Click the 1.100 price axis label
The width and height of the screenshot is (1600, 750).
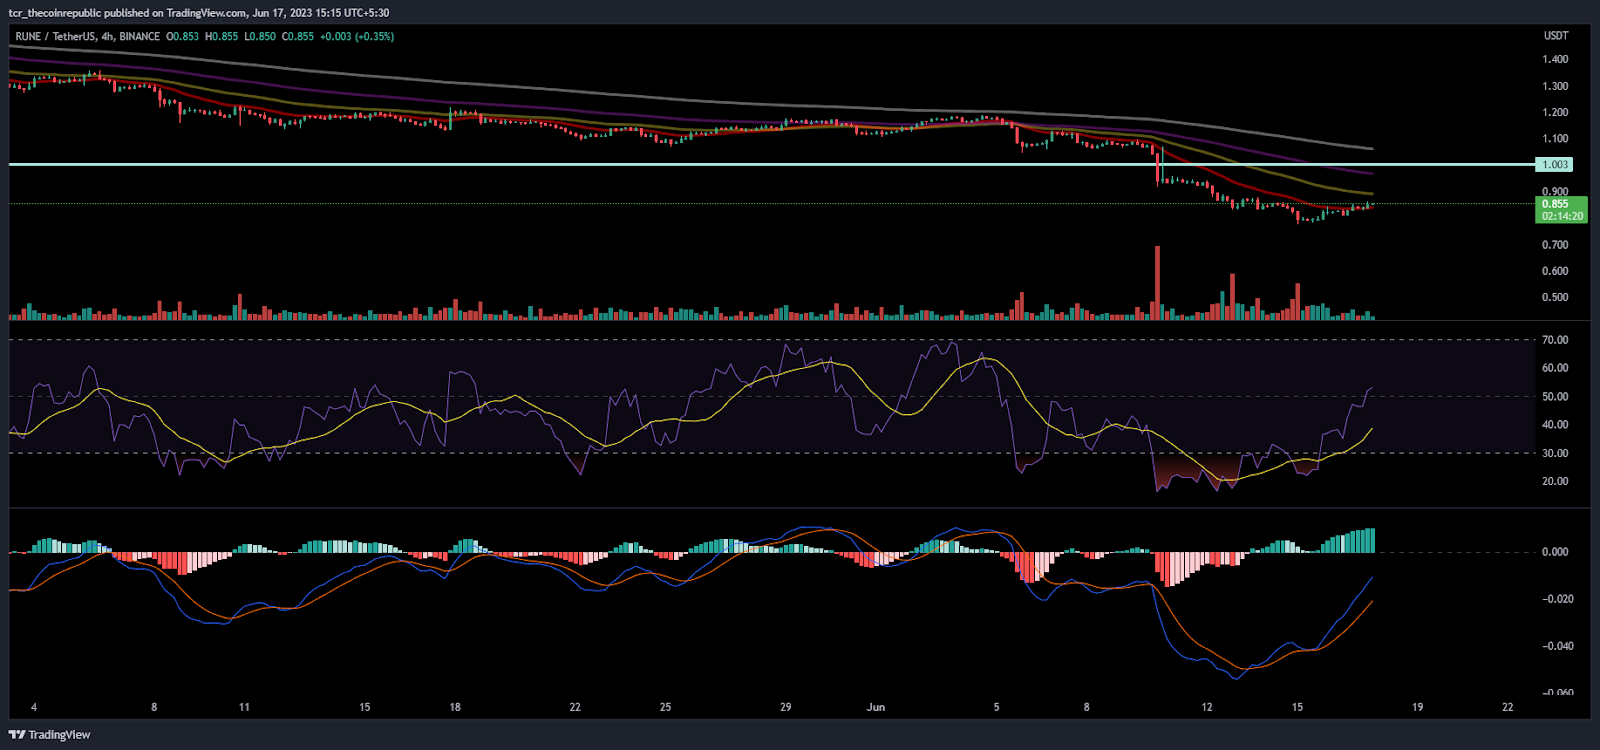click(x=1555, y=139)
